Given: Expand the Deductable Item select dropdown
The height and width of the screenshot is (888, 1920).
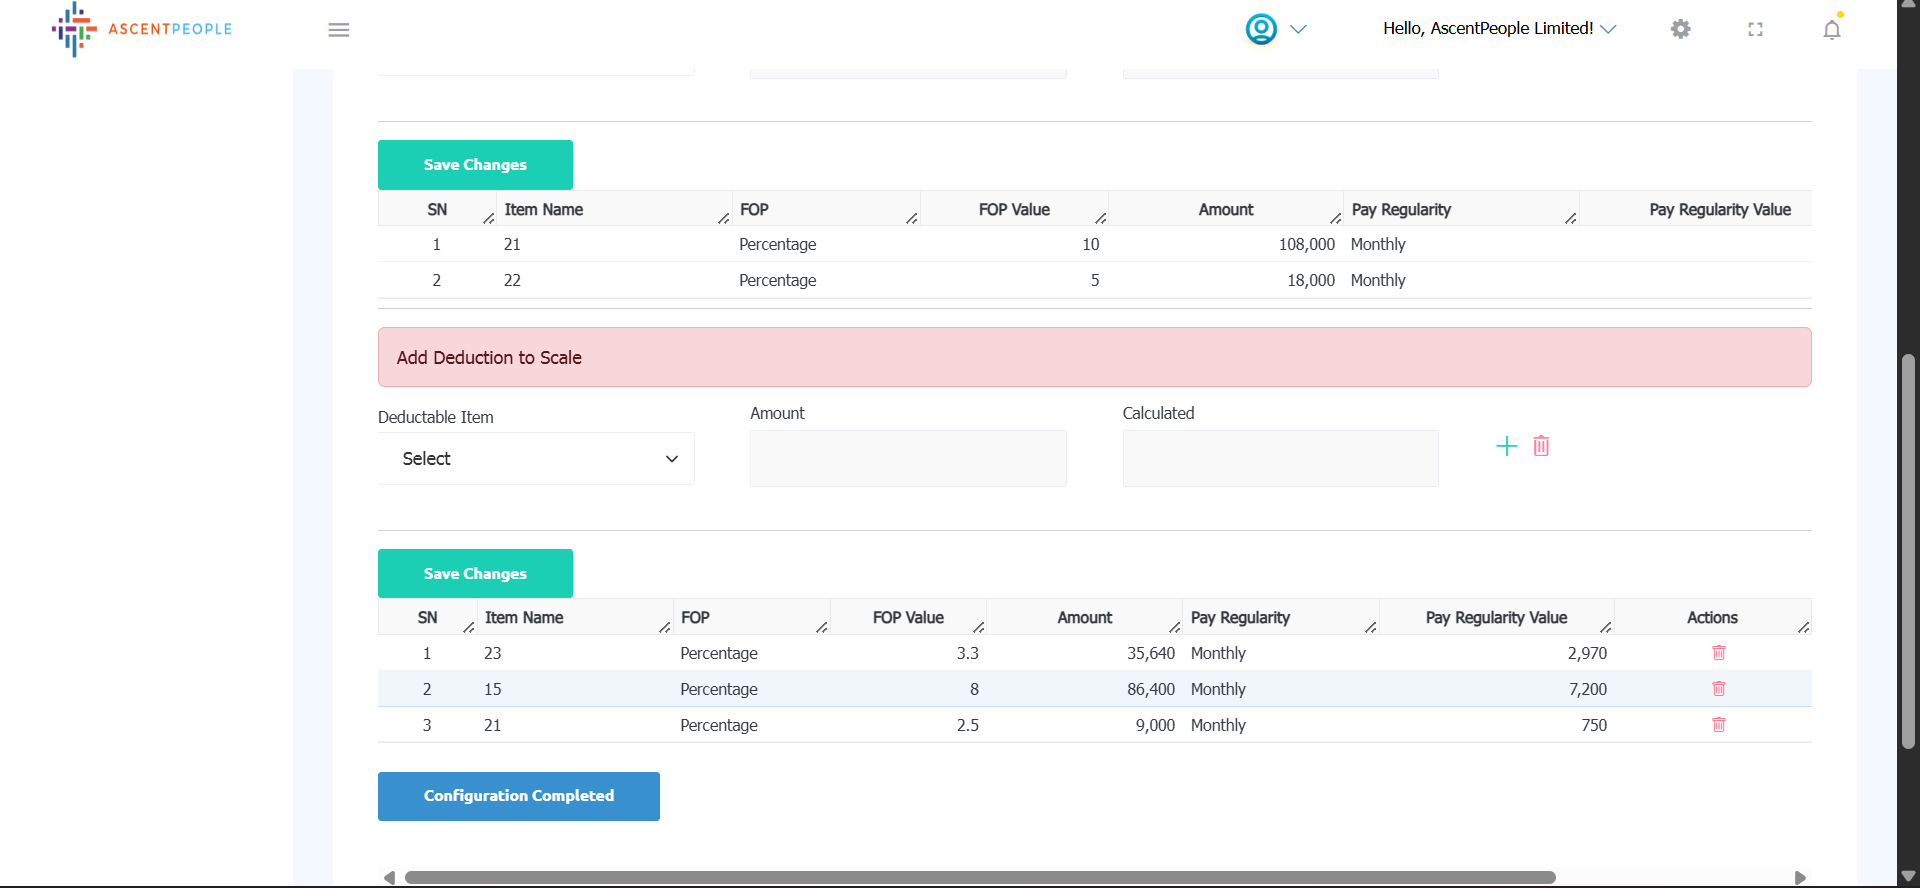Looking at the screenshot, I should pos(536,459).
